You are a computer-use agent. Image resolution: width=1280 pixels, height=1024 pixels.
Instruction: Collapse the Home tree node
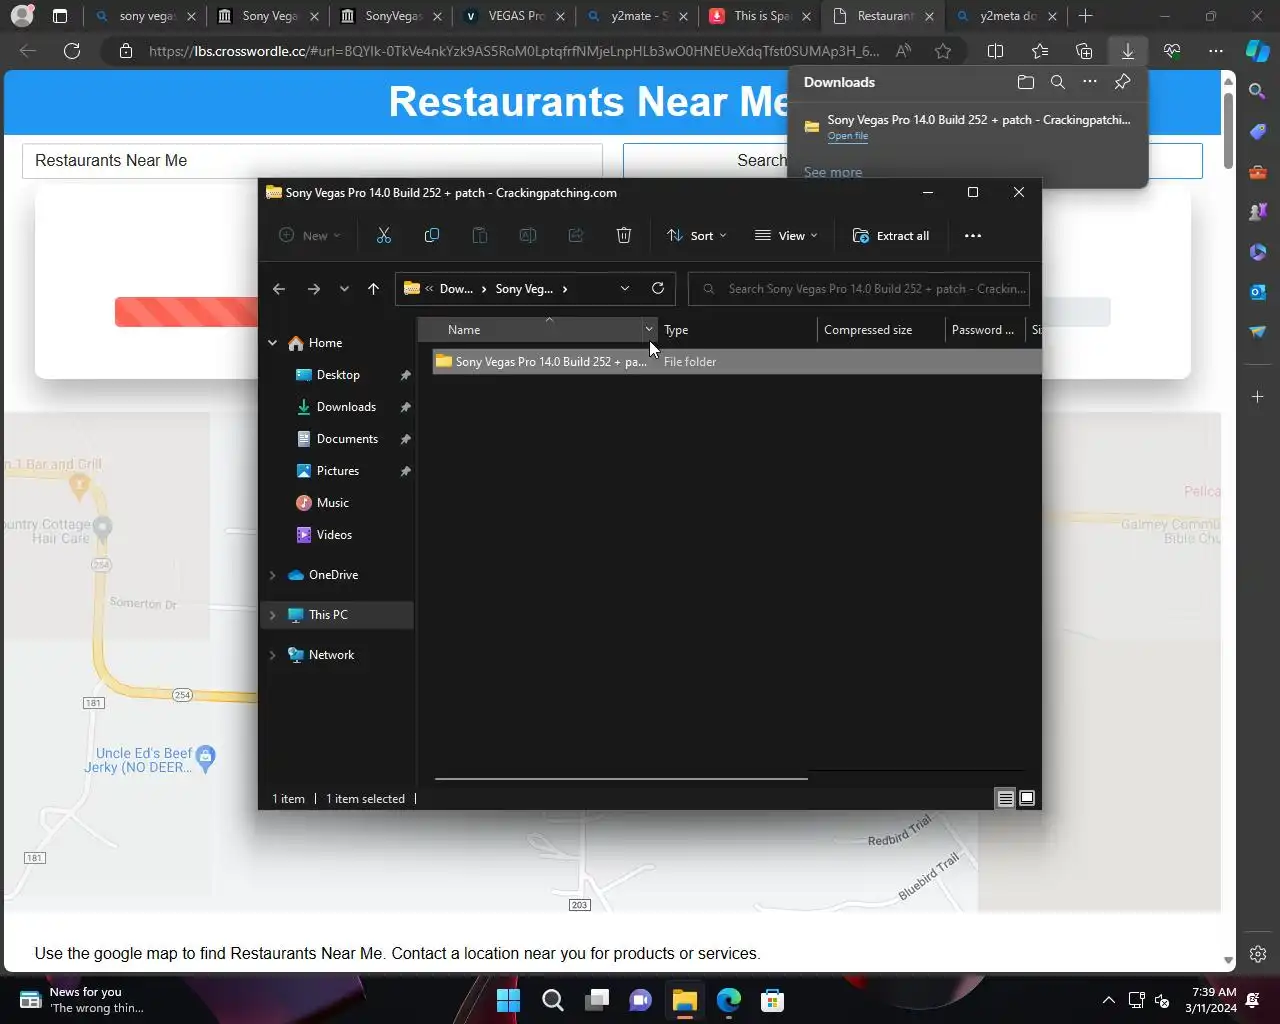(272, 343)
